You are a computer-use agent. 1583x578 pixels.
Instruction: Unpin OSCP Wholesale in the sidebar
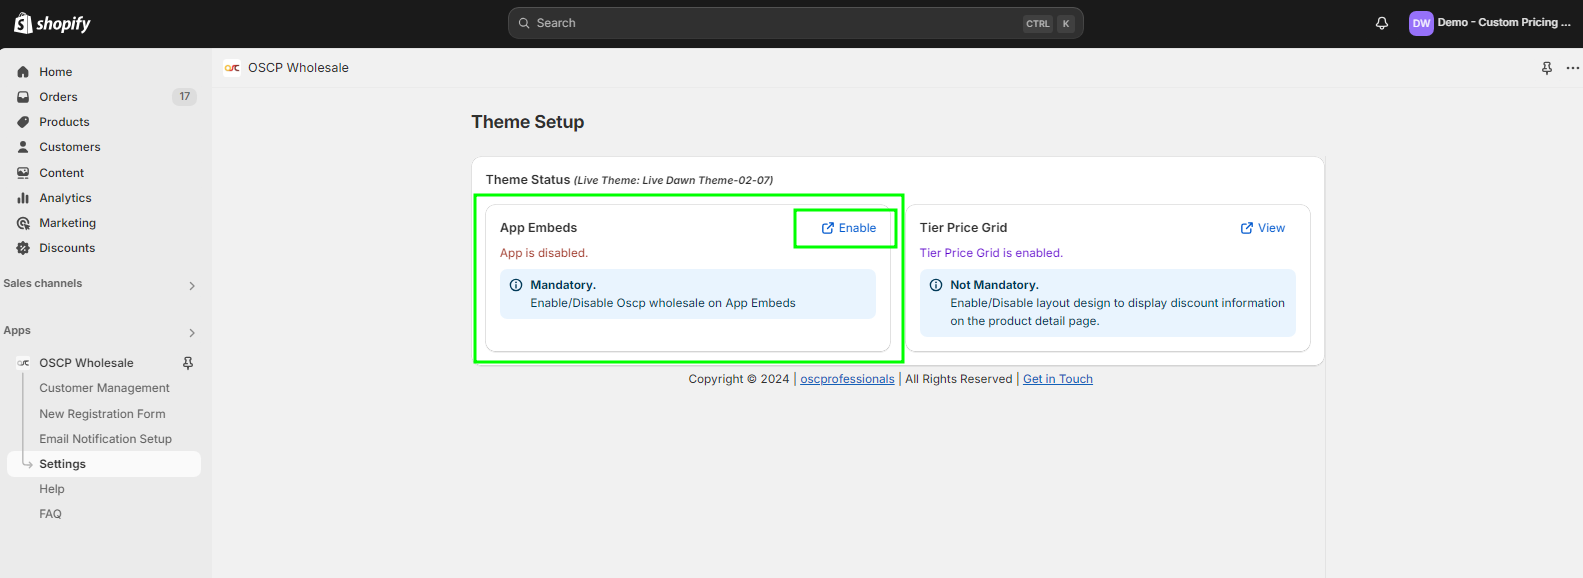pos(188,363)
